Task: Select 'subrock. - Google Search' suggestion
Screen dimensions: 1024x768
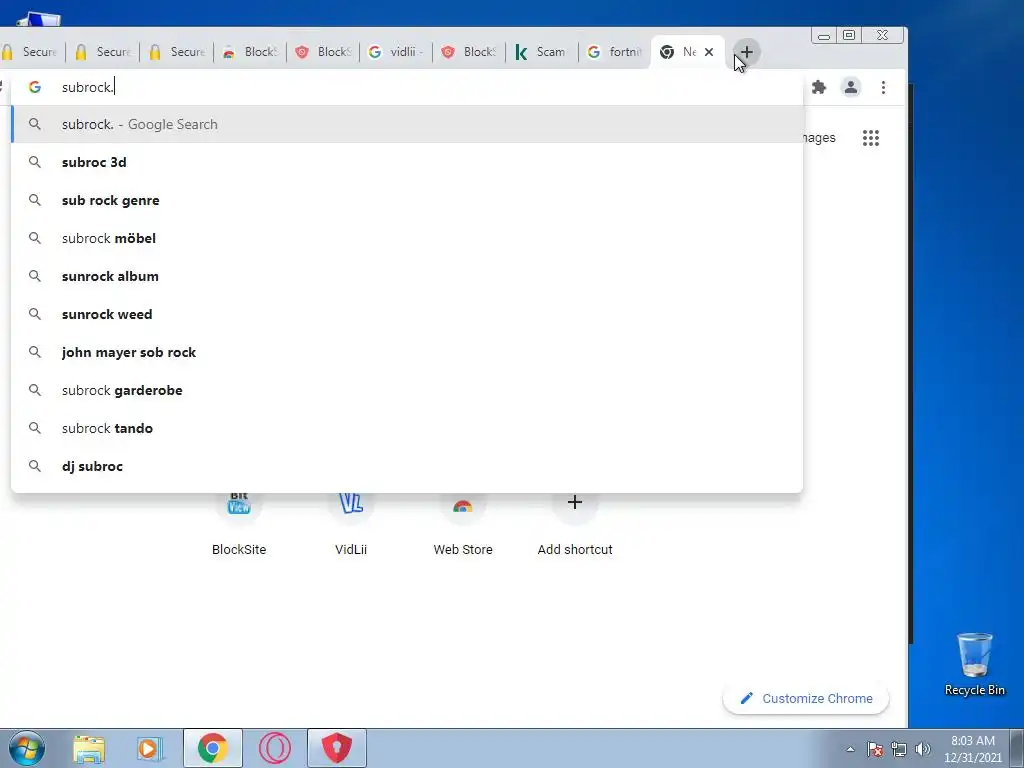Action: tap(407, 124)
